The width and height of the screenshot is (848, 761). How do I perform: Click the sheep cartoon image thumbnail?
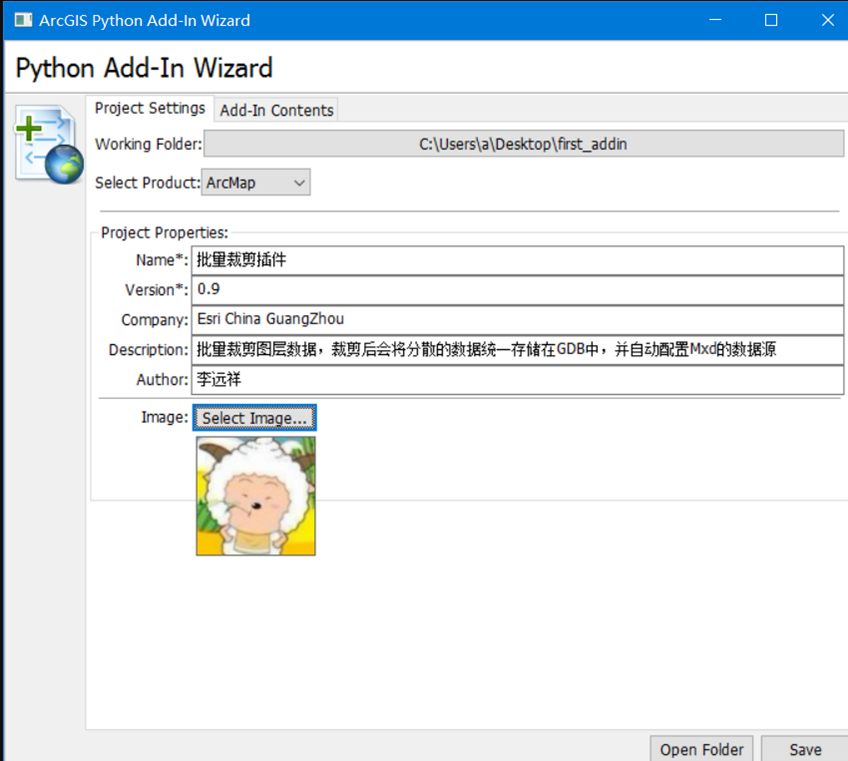[256, 496]
